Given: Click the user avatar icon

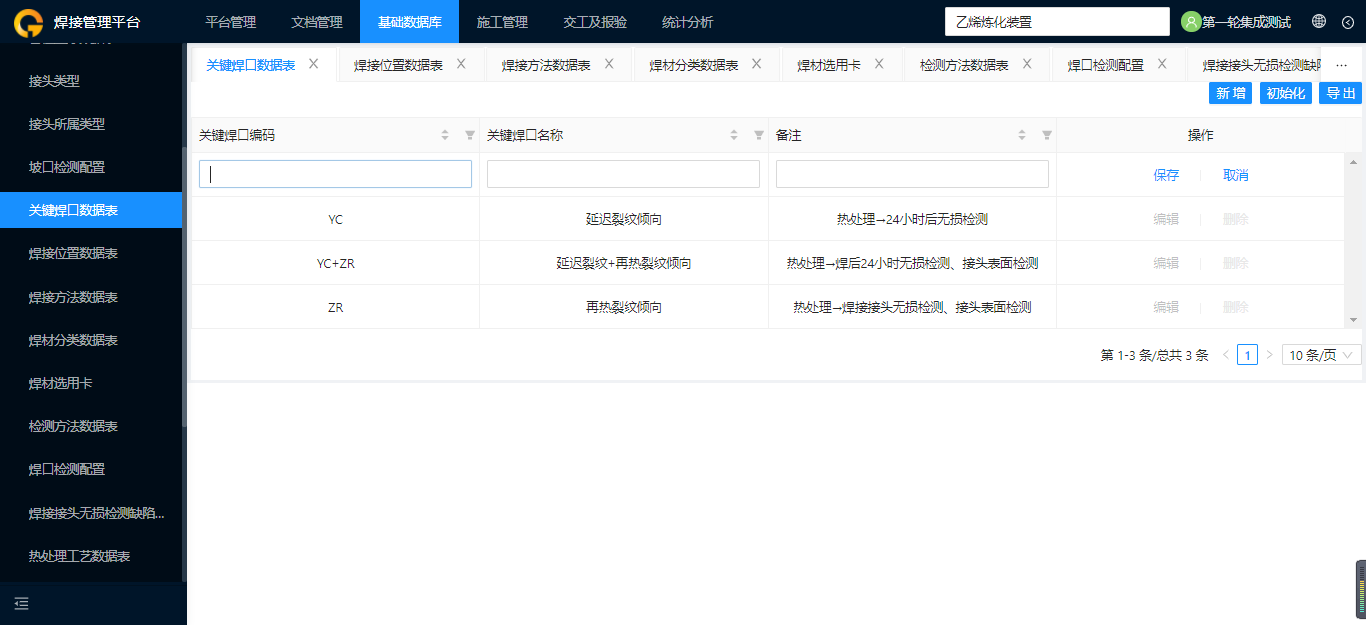Looking at the screenshot, I should pos(1191,22).
